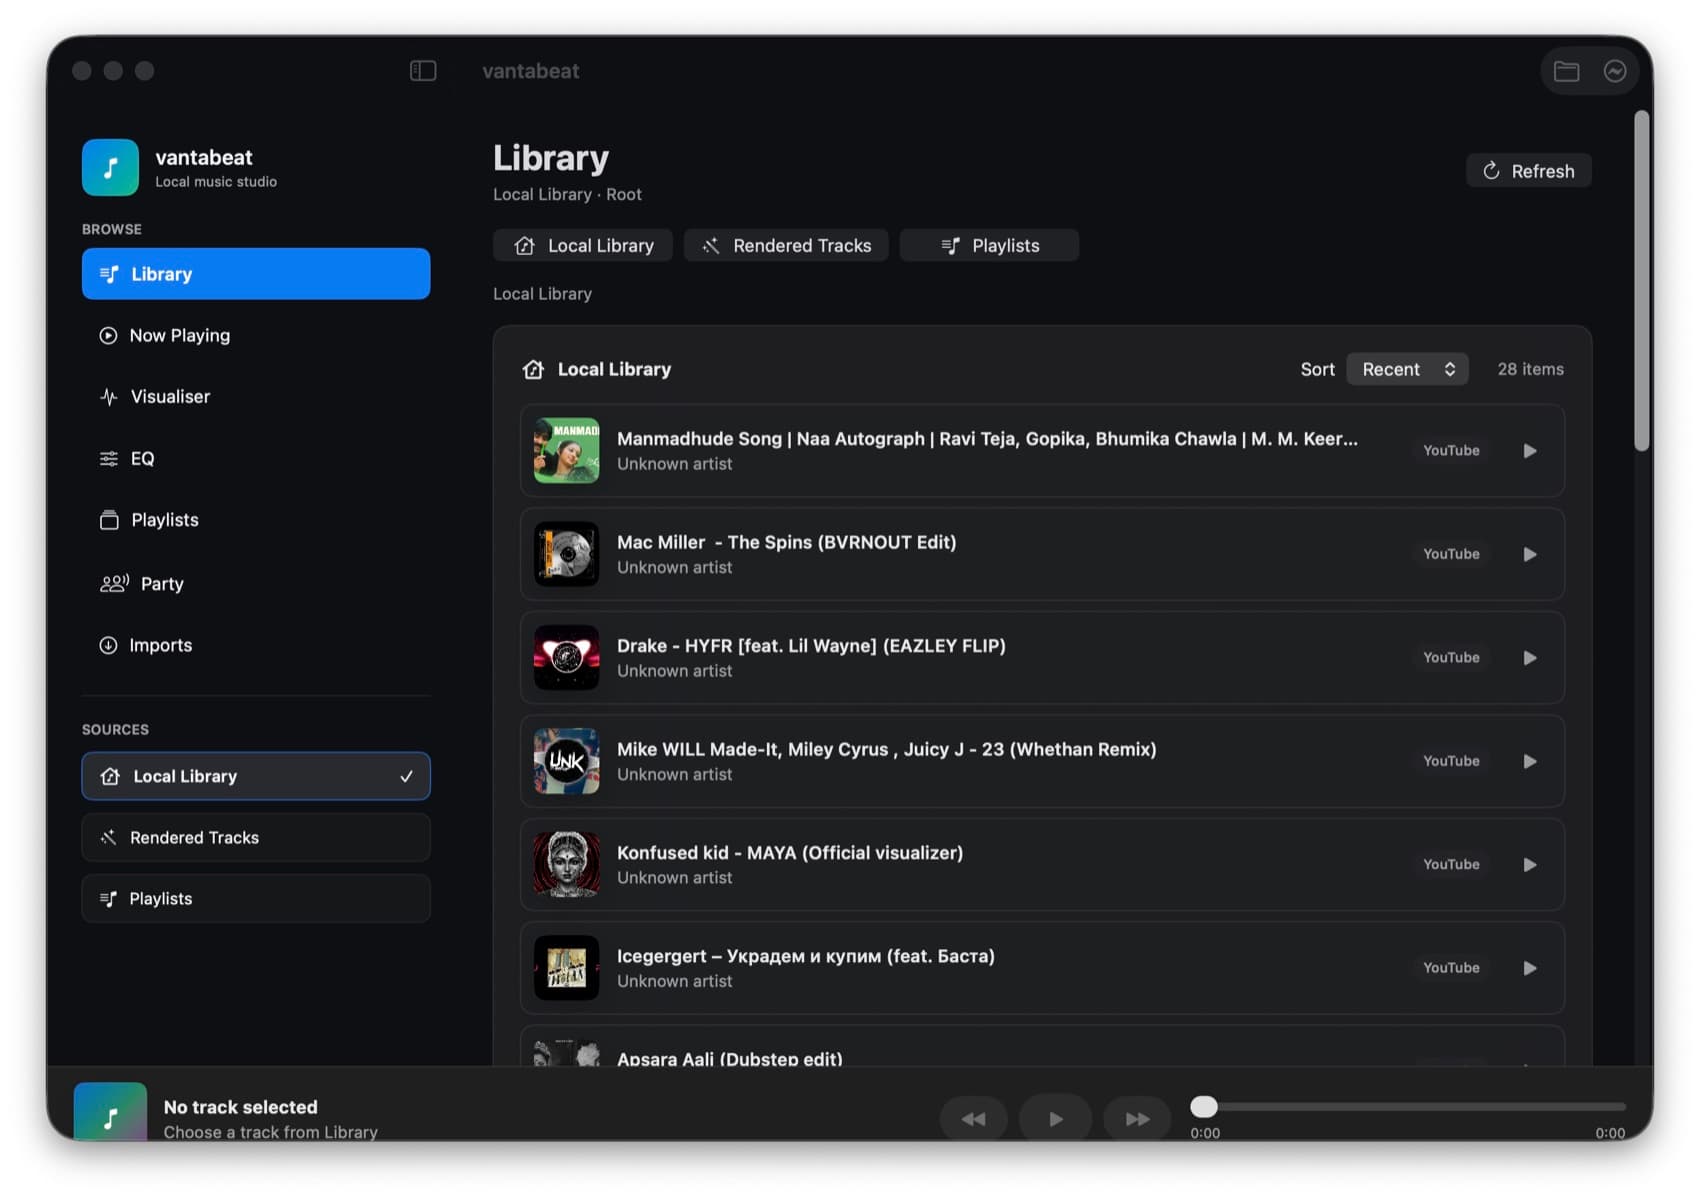This screenshot has width=1700, height=1198.
Task: Click Manmadhude Song album thumbnail
Action: (566, 451)
